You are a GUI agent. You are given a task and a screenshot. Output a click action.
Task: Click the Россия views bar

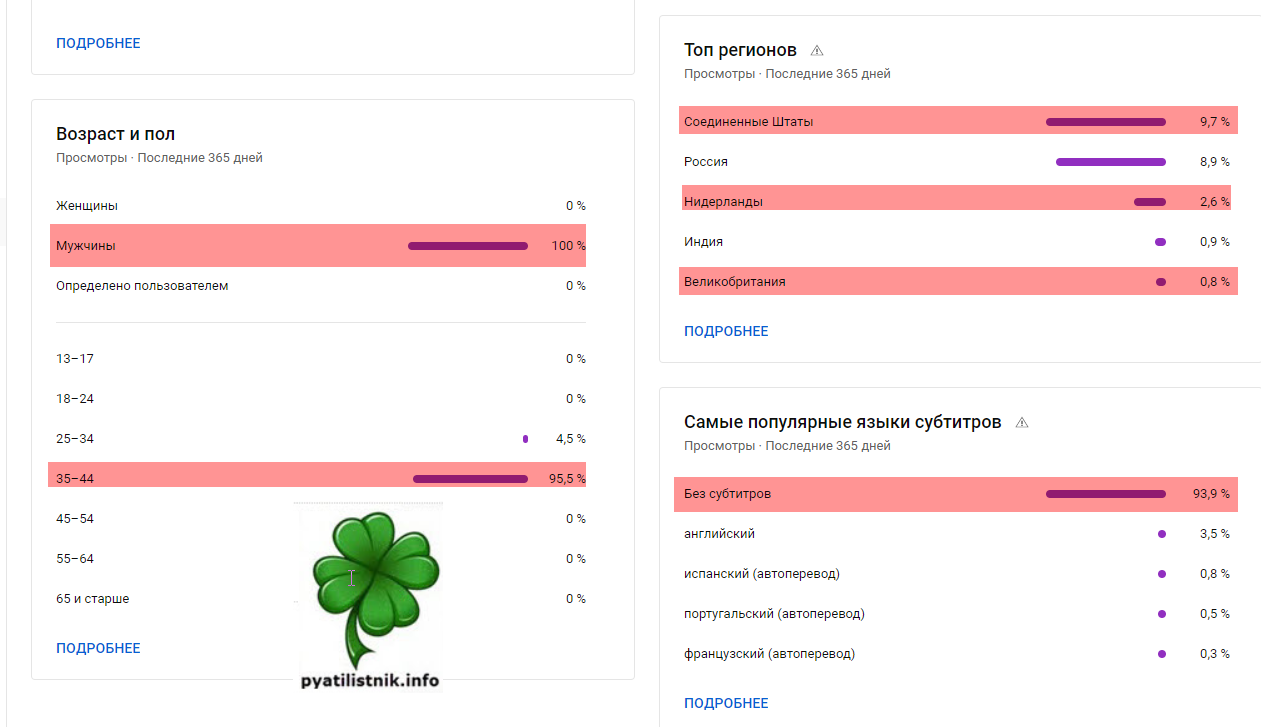(x=1110, y=162)
